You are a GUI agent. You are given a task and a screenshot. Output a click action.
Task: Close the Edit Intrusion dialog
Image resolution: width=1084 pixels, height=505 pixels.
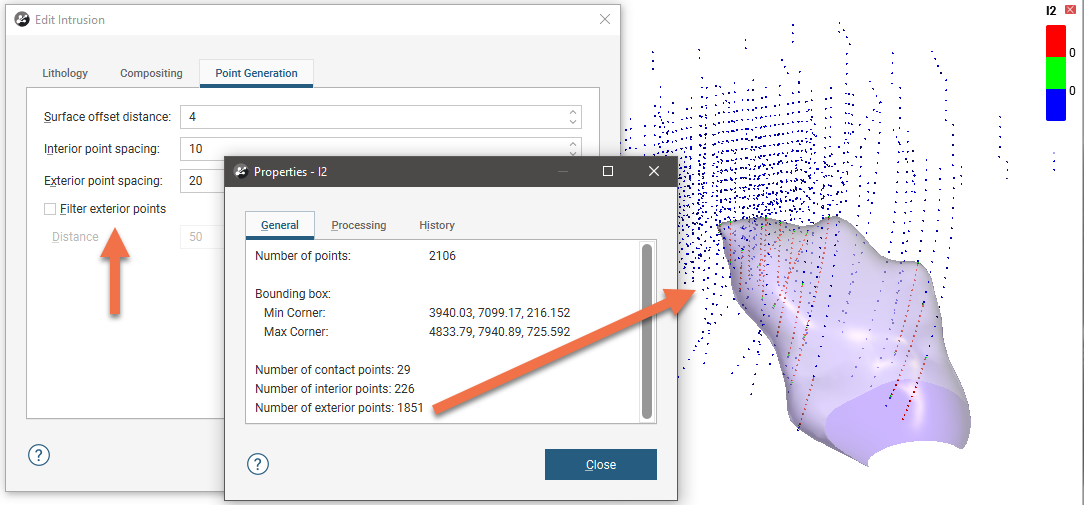pyautogui.click(x=604, y=19)
